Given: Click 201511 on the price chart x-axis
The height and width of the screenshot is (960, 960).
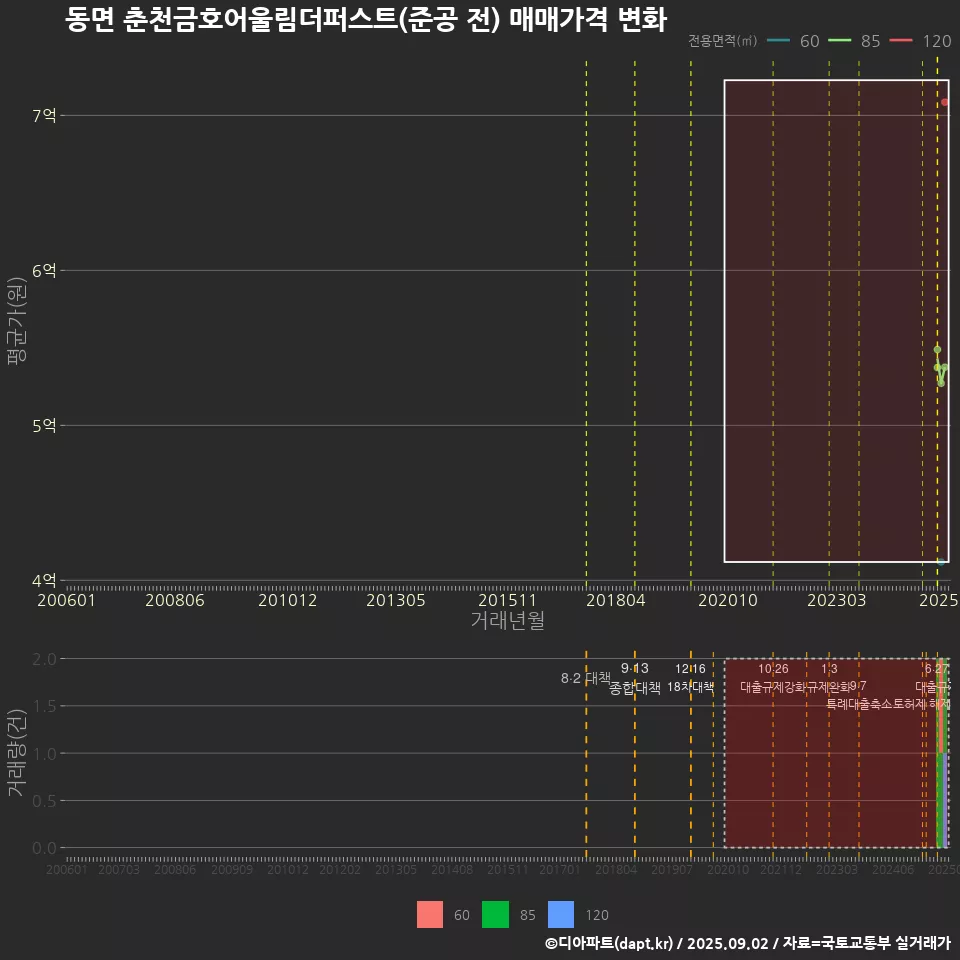Looking at the screenshot, I should coord(507,600).
